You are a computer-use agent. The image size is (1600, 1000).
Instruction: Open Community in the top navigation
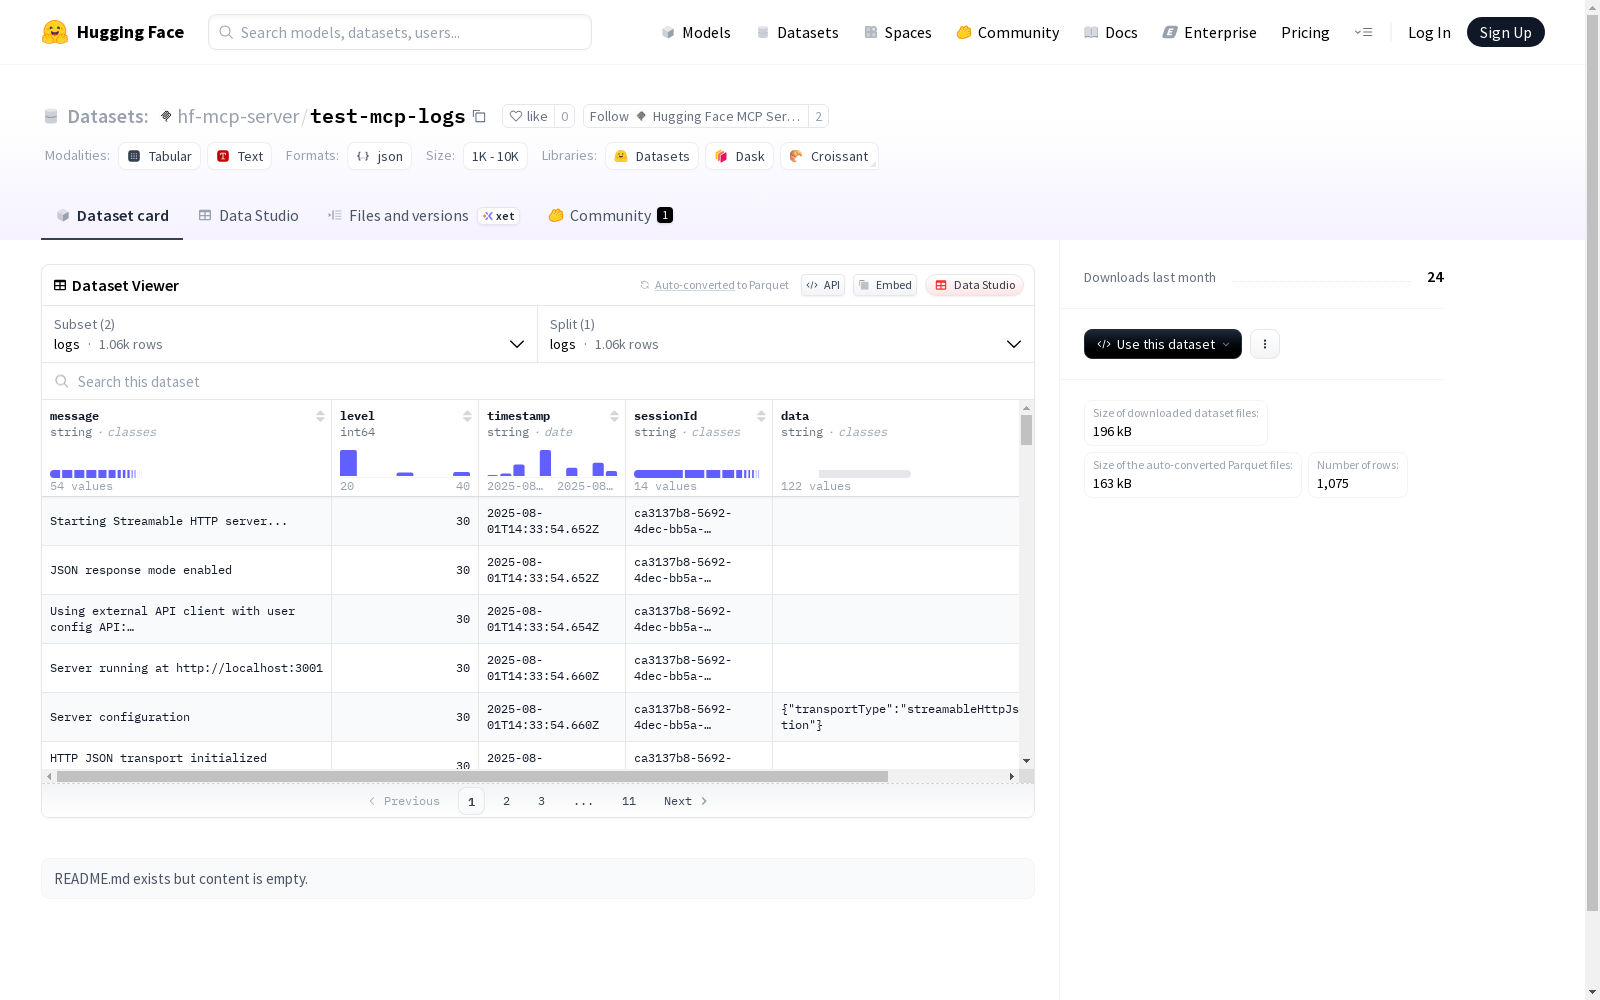click(x=1008, y=32)
